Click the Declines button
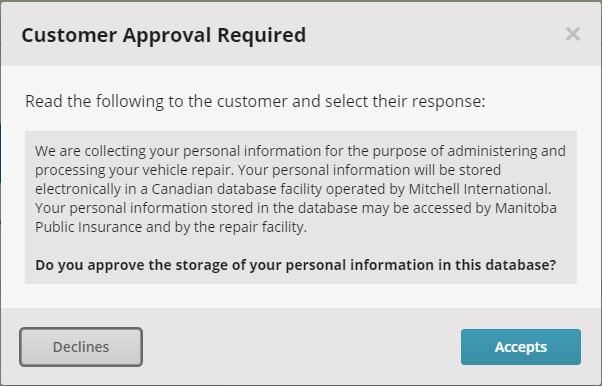Image resolution: width=602 pixels, height=386 pixels. [81, 347]
